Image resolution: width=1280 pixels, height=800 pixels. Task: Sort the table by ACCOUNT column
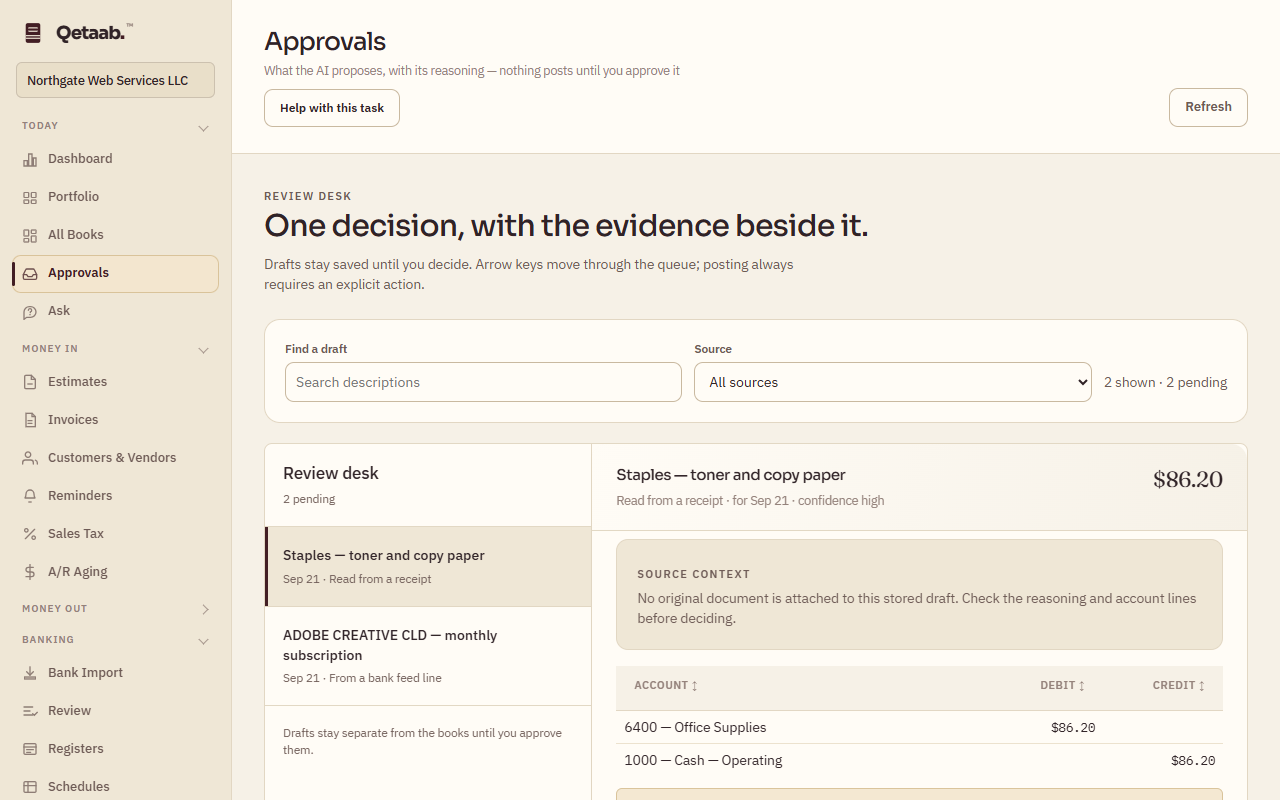click(666, 685)
